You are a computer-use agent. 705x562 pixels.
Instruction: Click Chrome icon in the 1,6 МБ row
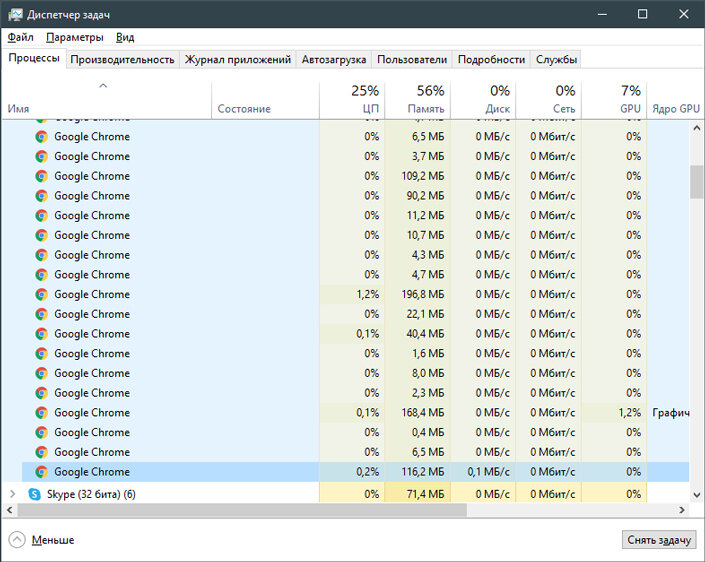click(x=41, y=353)
